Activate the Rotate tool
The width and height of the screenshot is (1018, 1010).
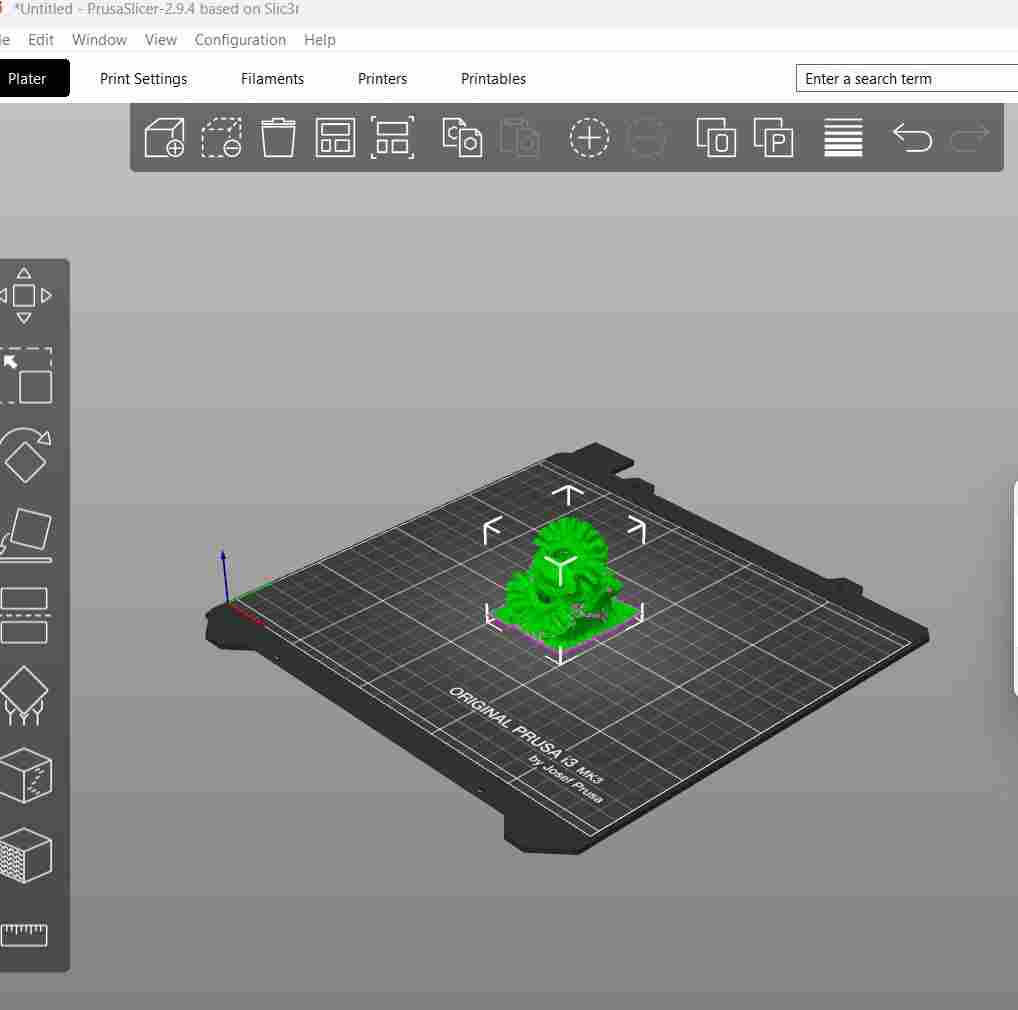(26, 455)
